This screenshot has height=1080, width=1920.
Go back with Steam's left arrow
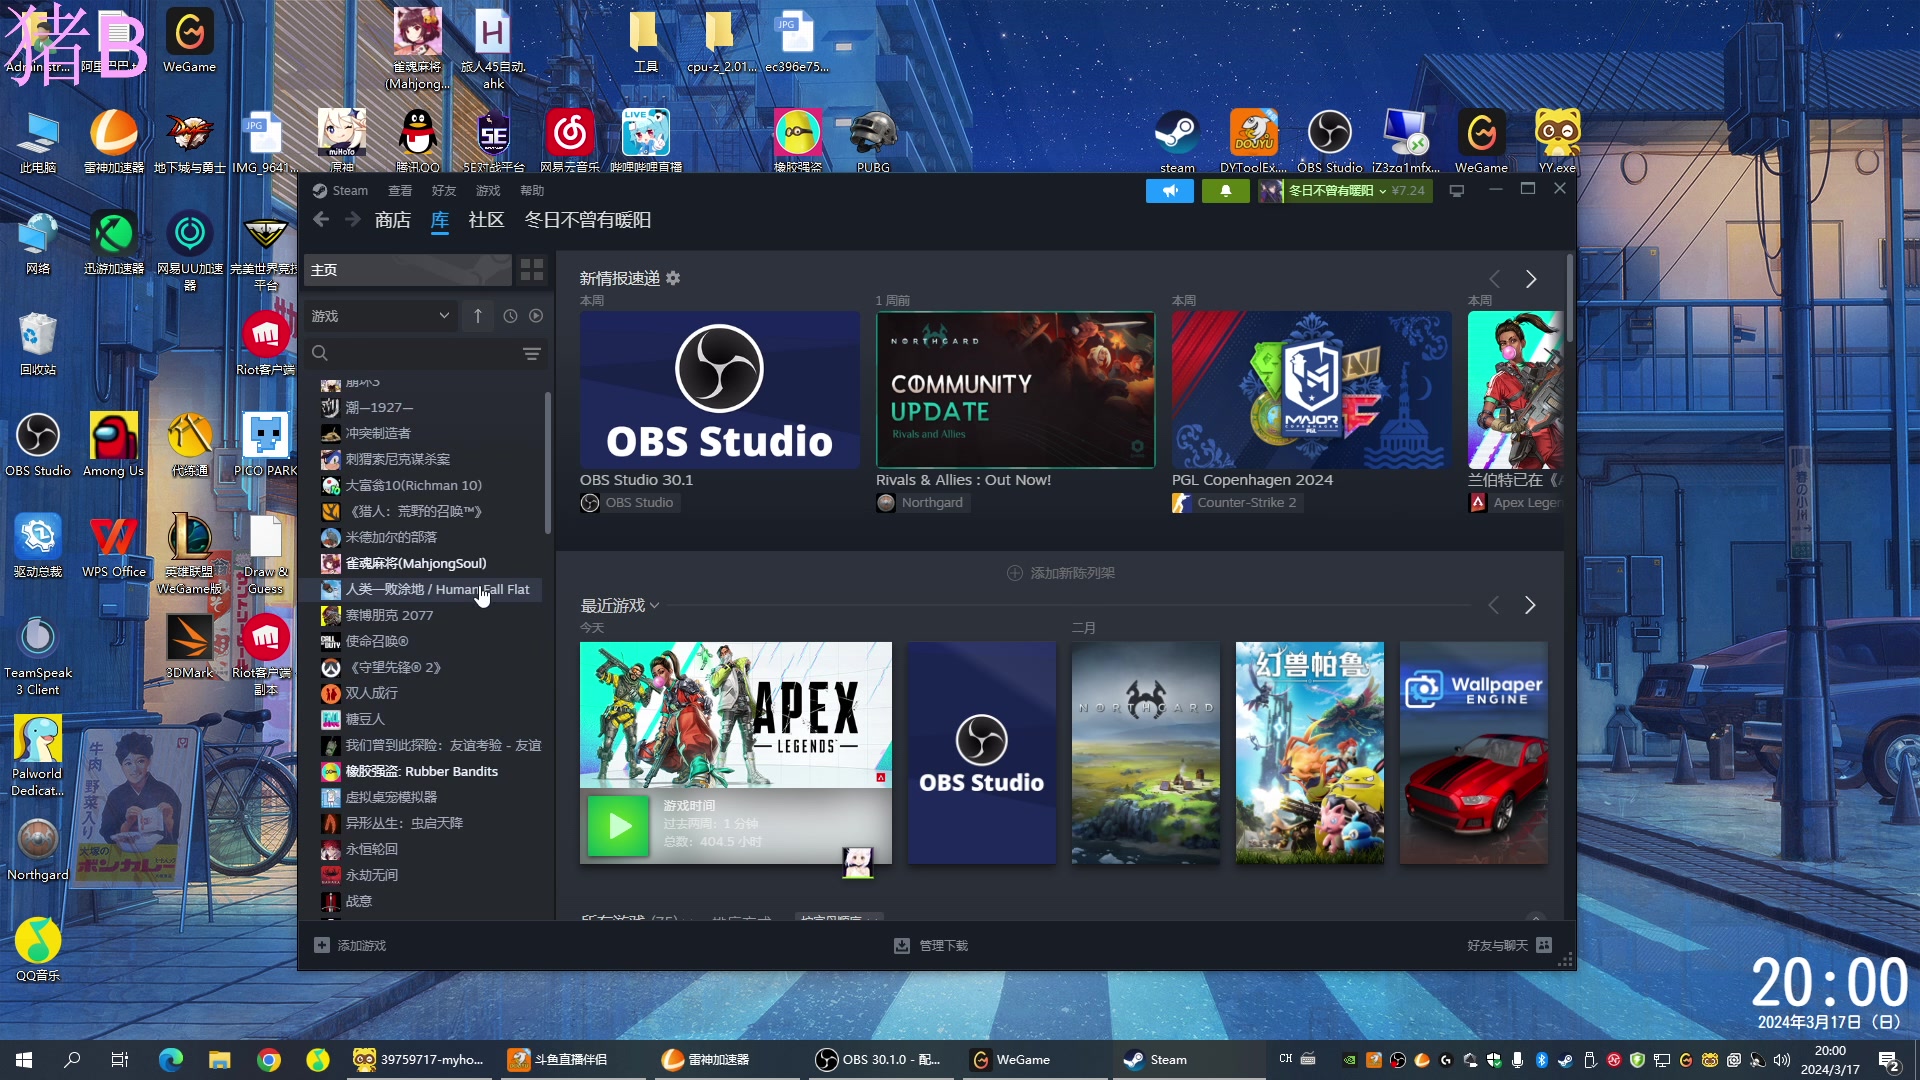pyautogui.click(x=321, y=220)
